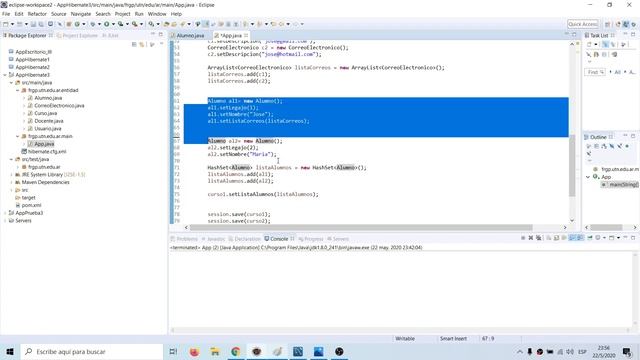This screenshot has height=360, width=640.
Task: Click the Windows Start button
Action: tap(10, 351)
